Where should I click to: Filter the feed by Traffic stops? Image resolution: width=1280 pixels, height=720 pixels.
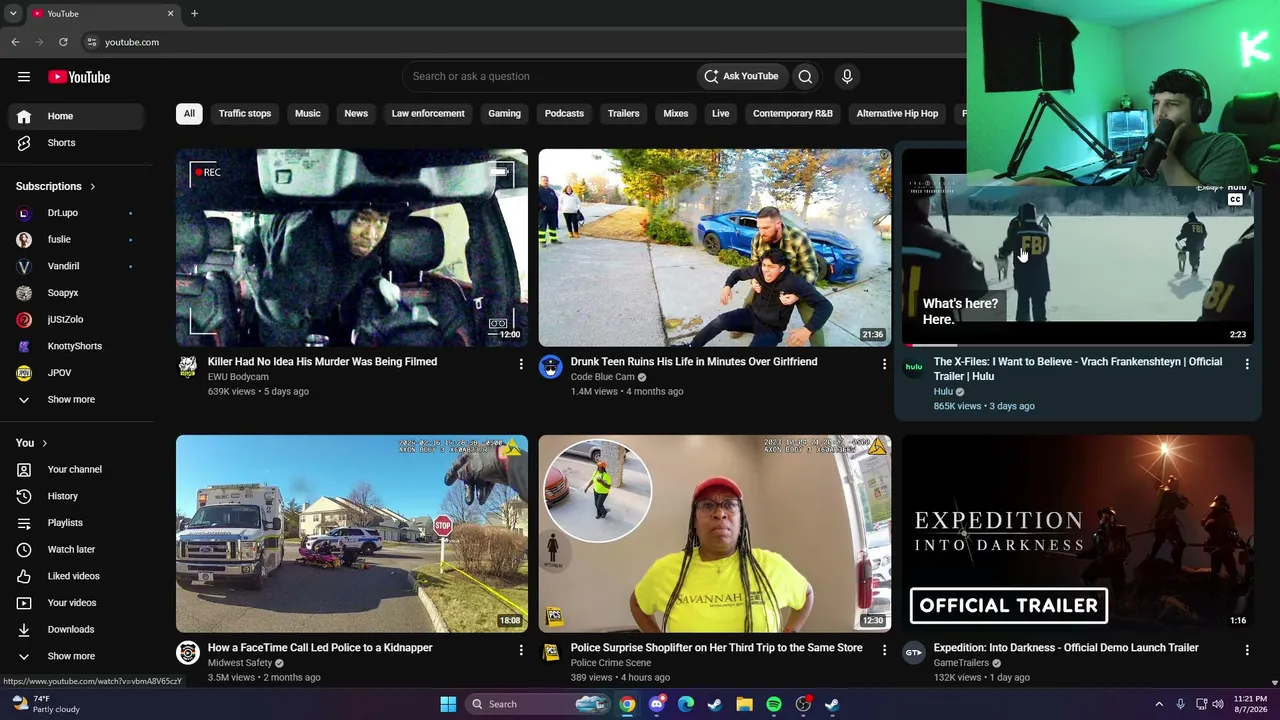click(x=245, y=113)
